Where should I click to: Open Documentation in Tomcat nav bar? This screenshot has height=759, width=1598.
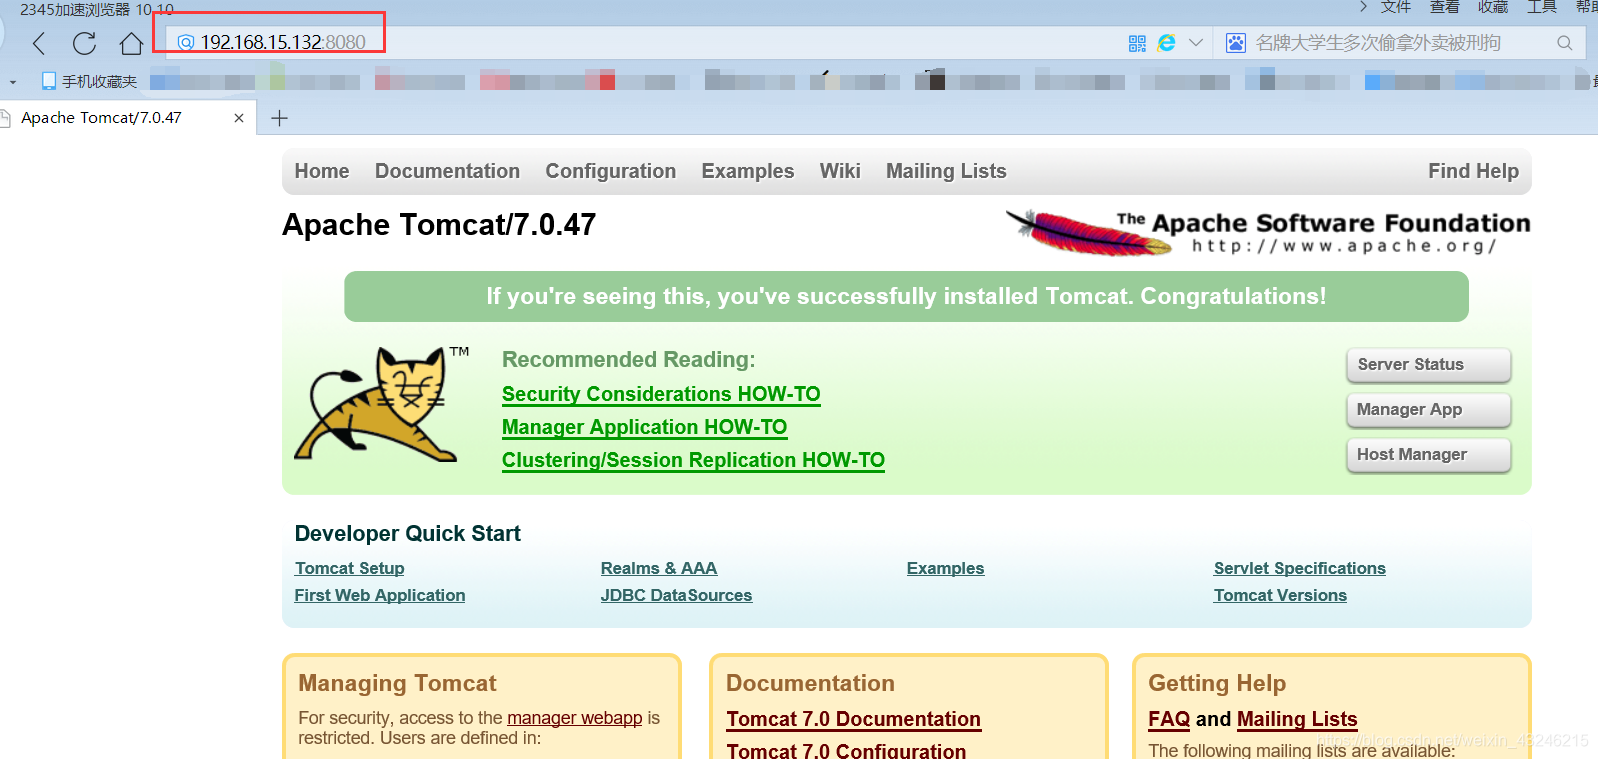tap(447, 171)
